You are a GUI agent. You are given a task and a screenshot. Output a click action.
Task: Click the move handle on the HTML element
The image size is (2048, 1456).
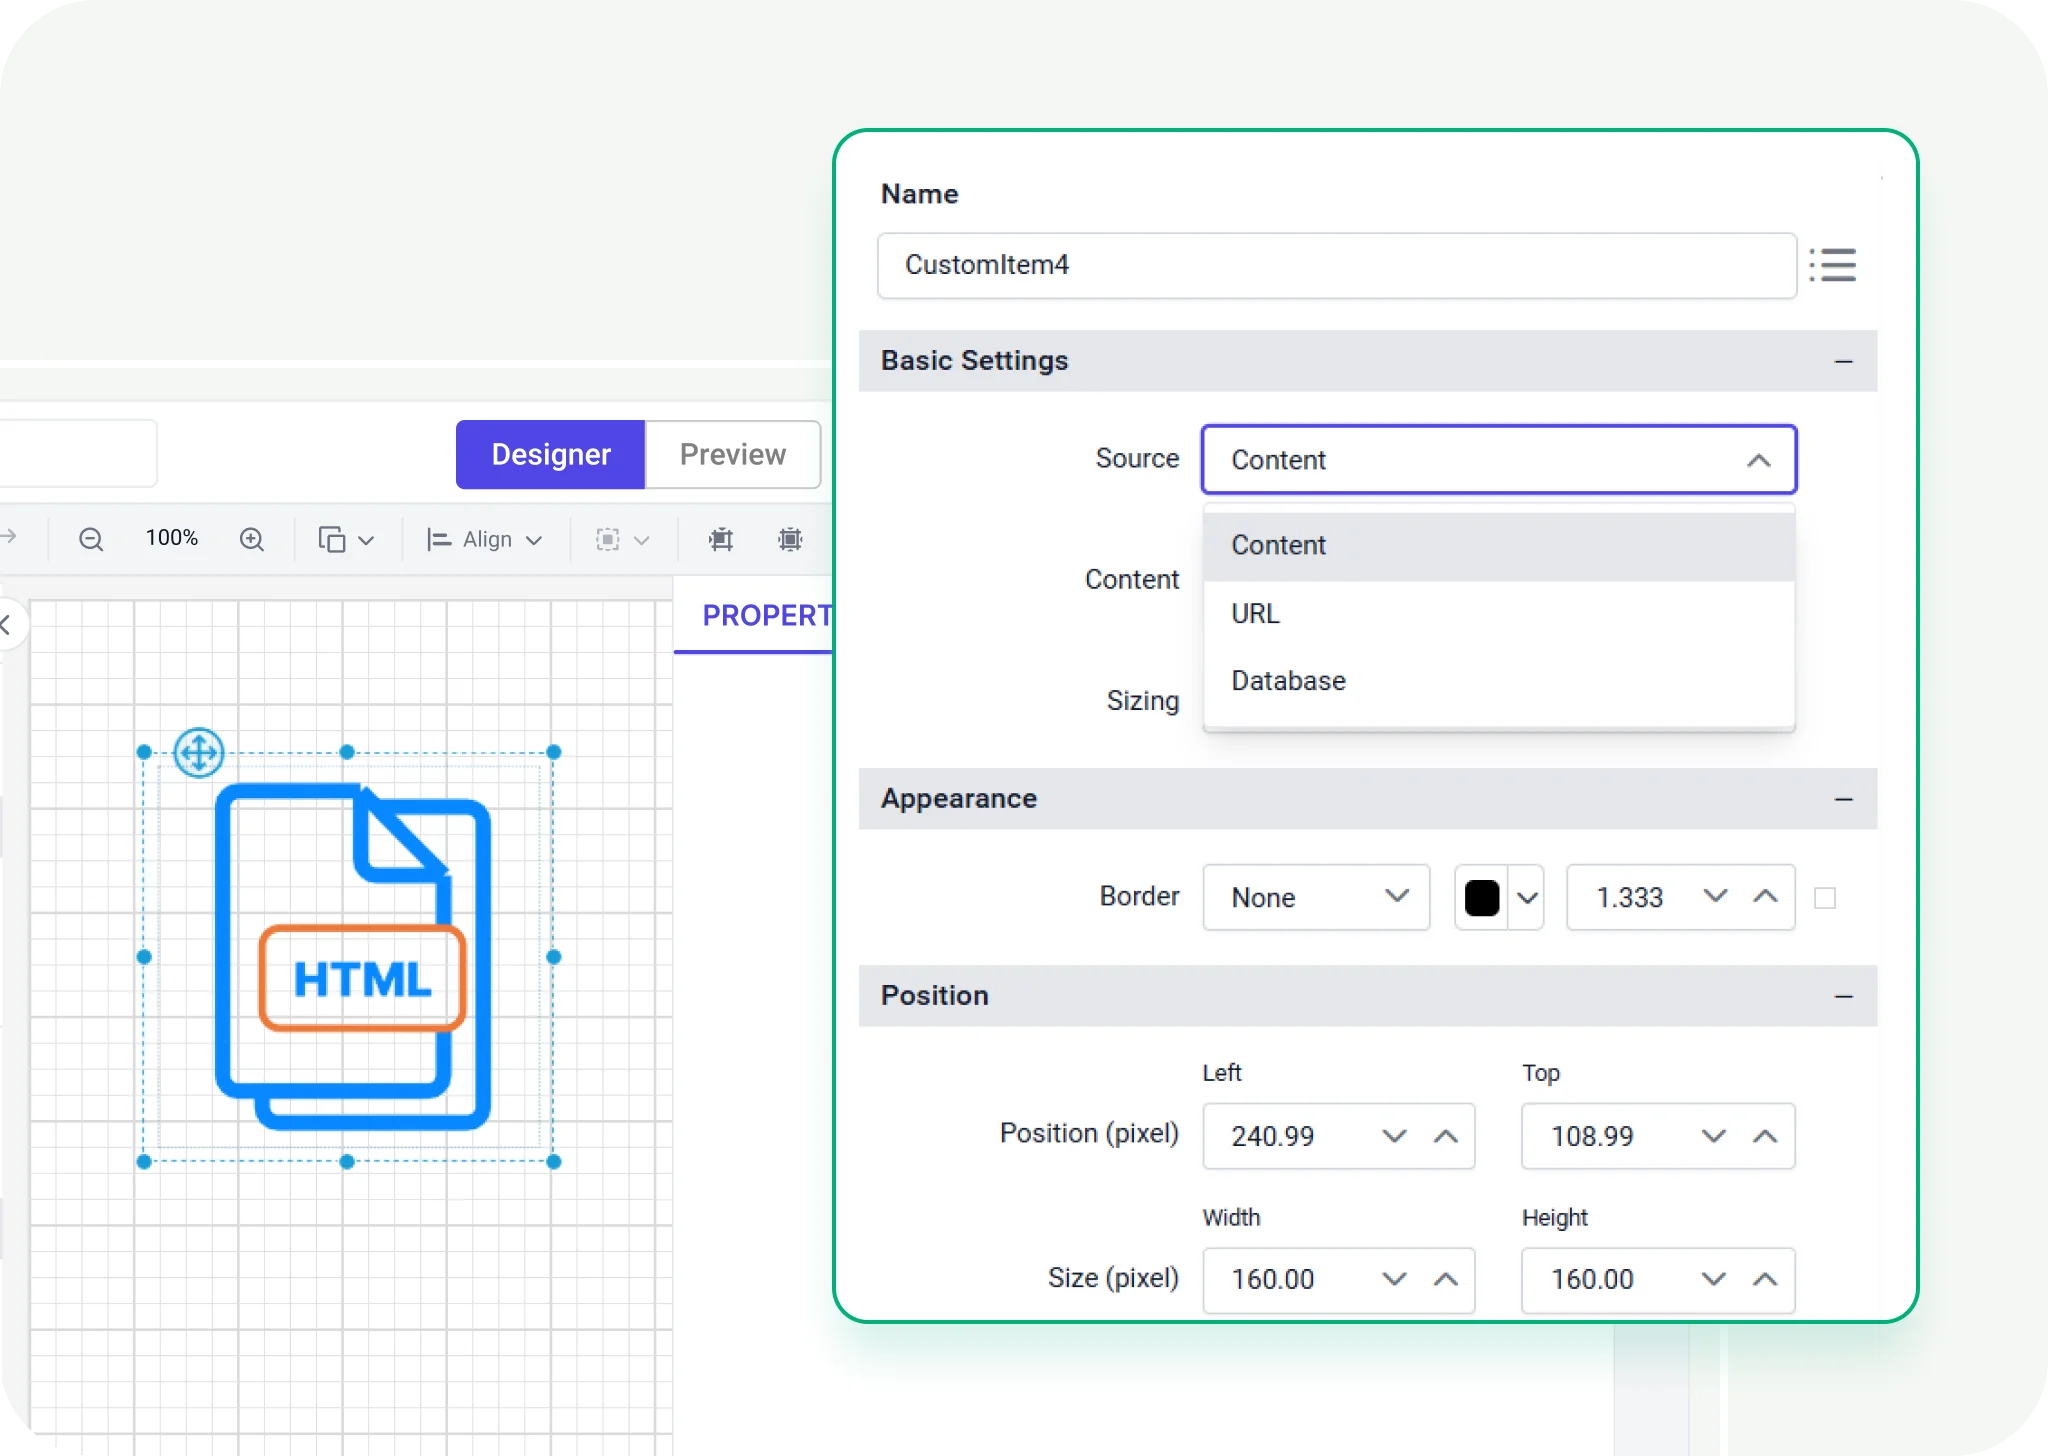pyautogui.click(x=198, y=753)
